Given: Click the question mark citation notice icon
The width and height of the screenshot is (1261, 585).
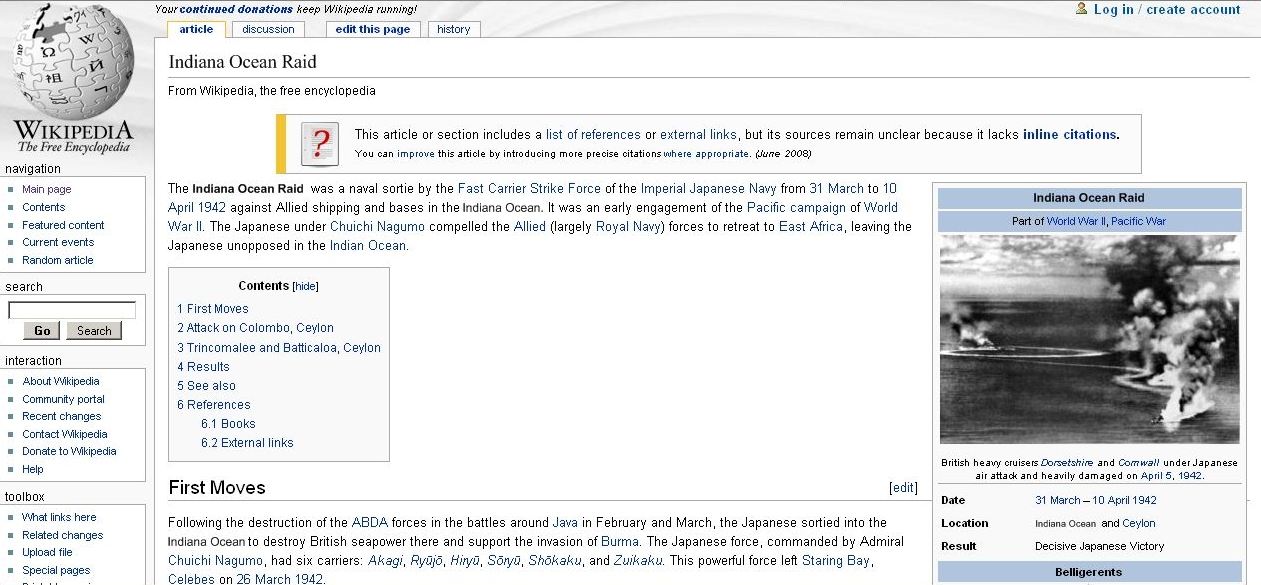Looking at the screenshot, I should 320,143.
